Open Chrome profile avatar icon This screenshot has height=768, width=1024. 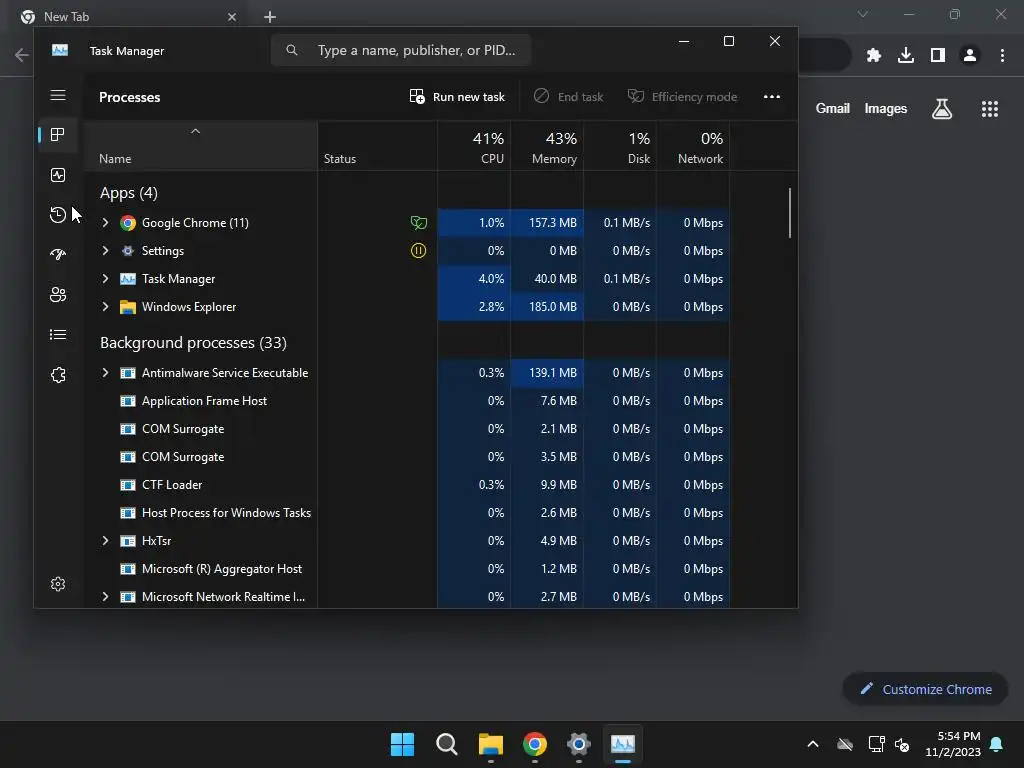pos(970,56)
